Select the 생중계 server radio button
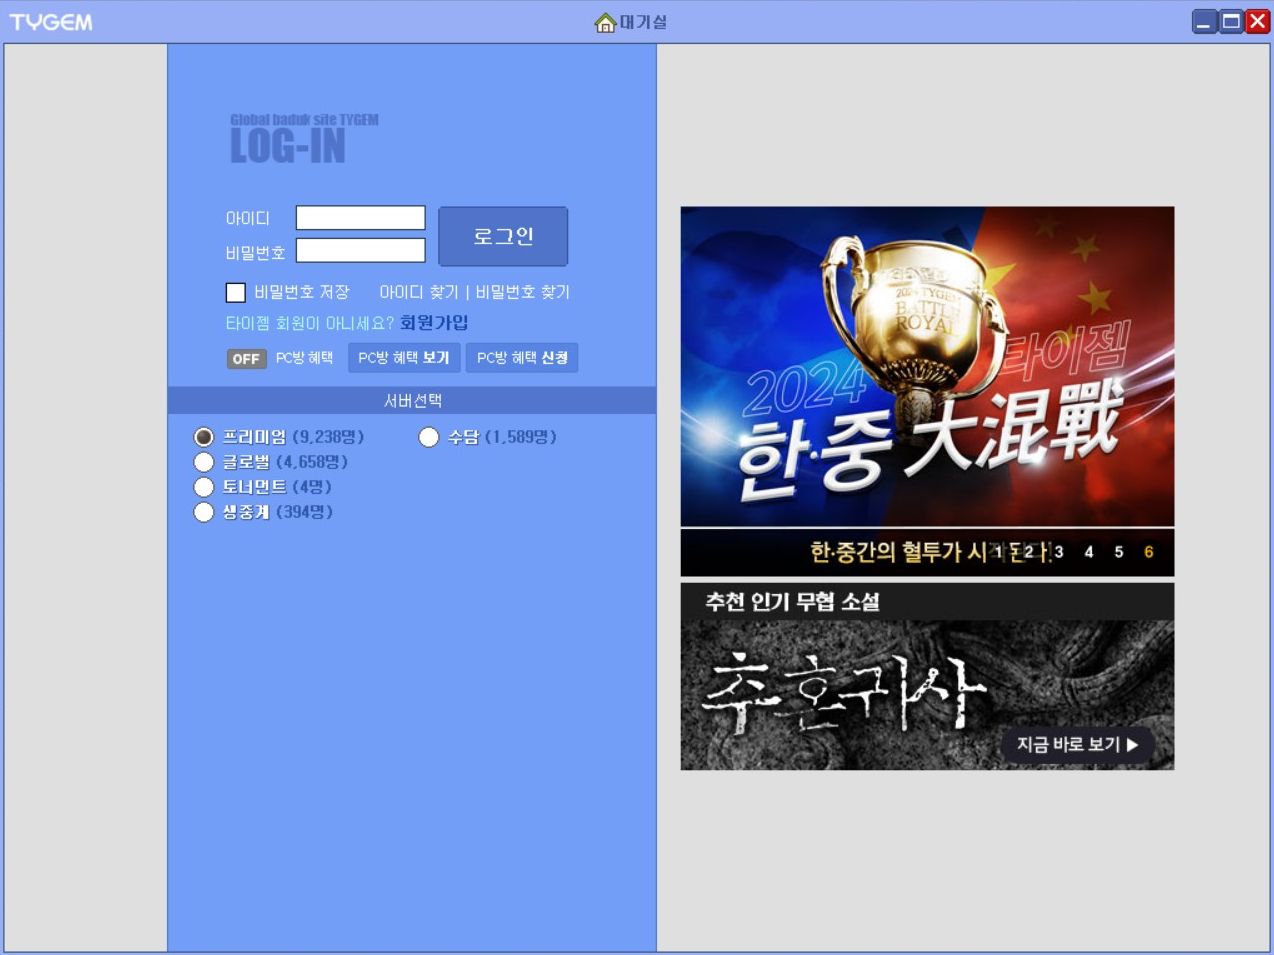Viewport: 1274px width, 955px height. point(204,512)
